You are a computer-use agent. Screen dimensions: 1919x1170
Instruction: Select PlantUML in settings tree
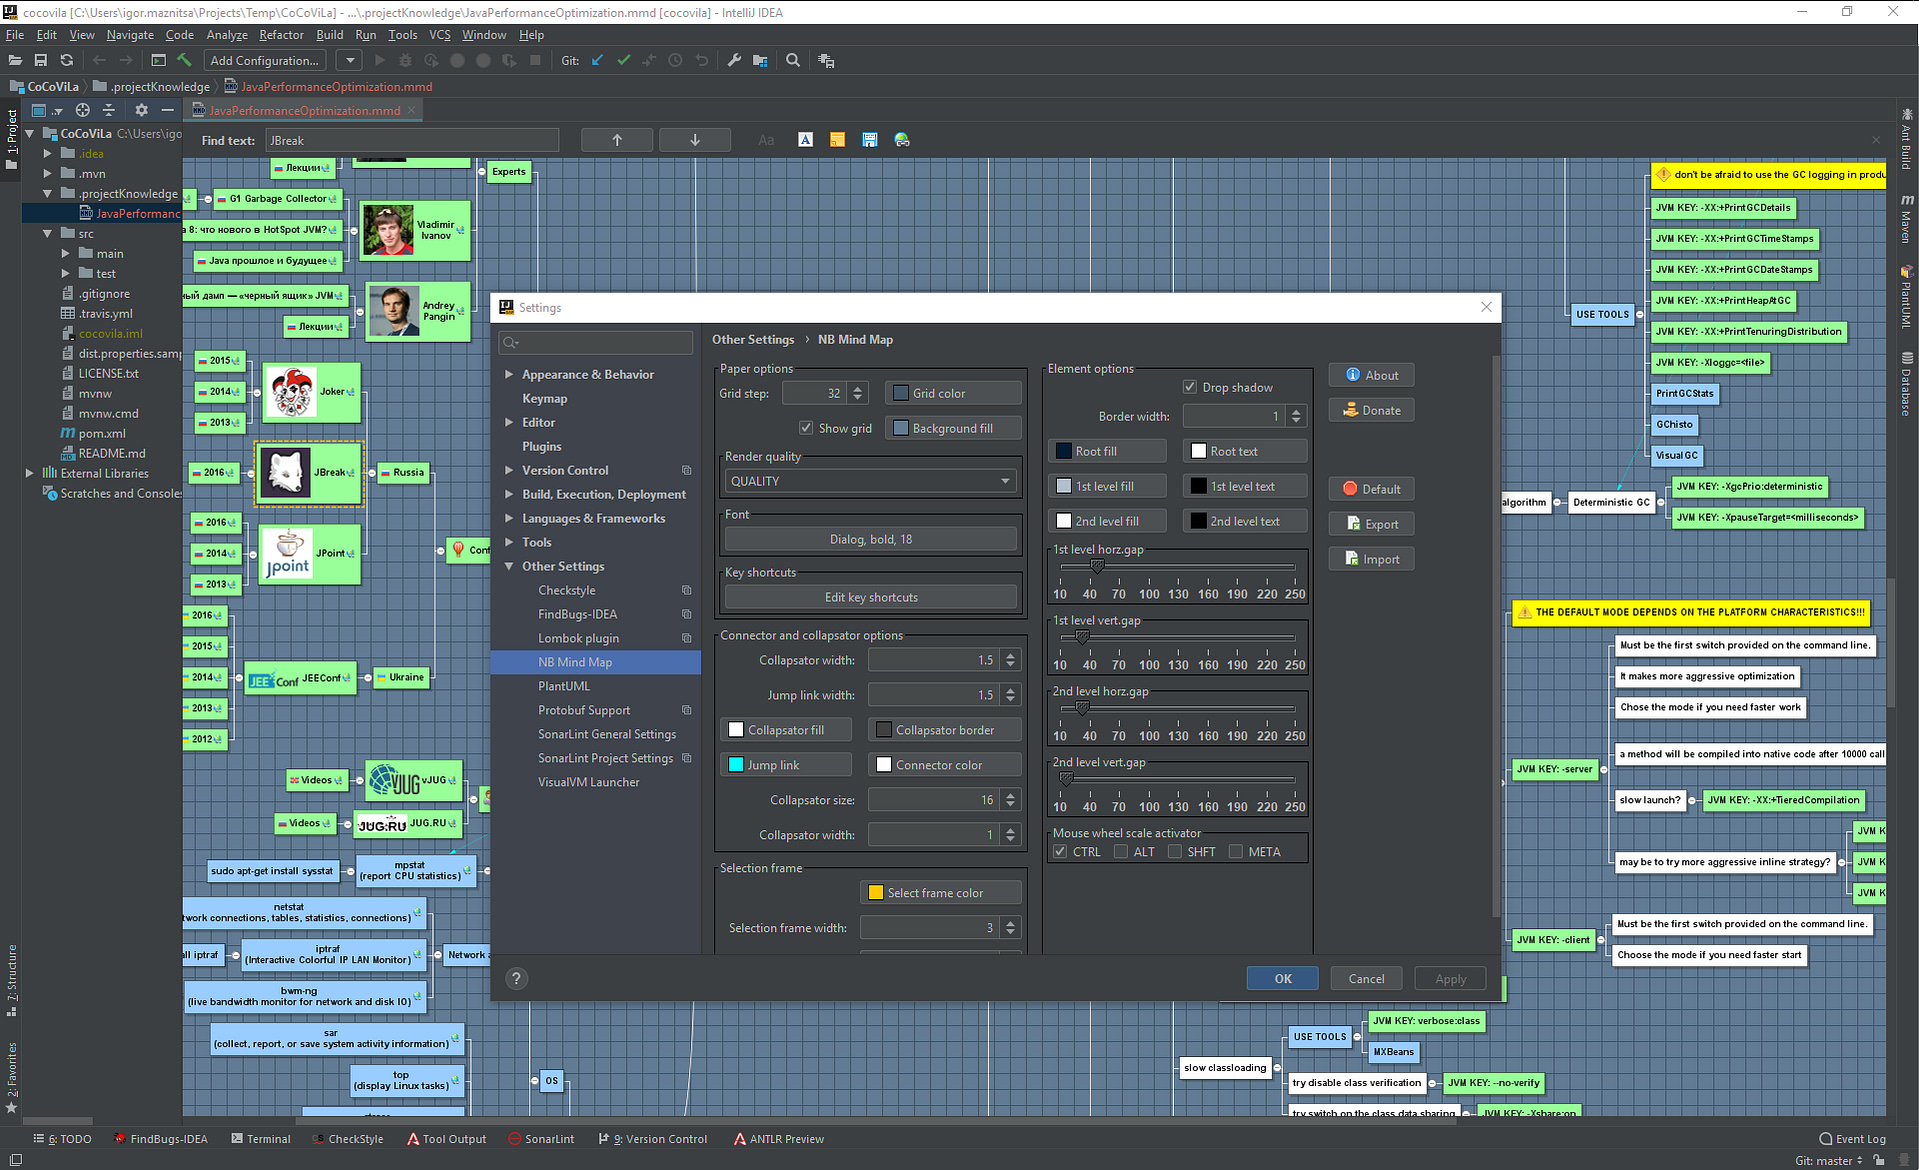pos(564,686)
